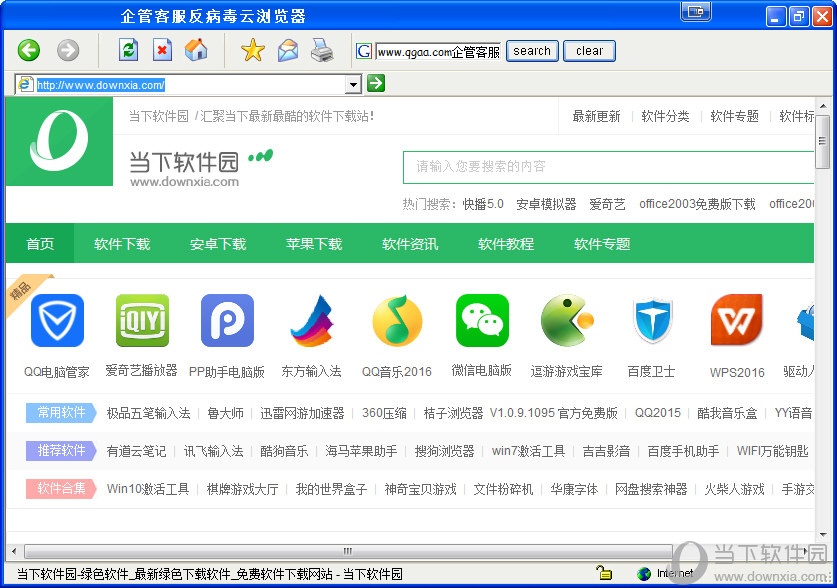Open the 最新更新 top link
The image size is (837, 588).
[596, 116]
